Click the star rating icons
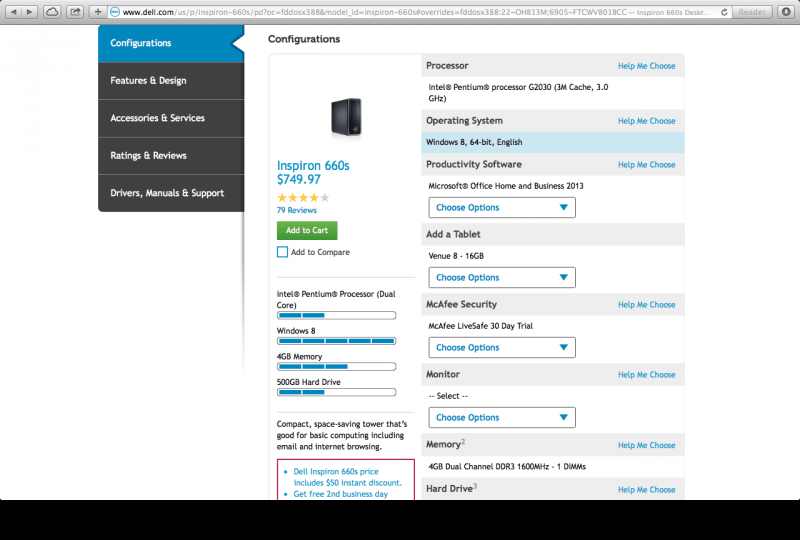 (x=303, y=198)
